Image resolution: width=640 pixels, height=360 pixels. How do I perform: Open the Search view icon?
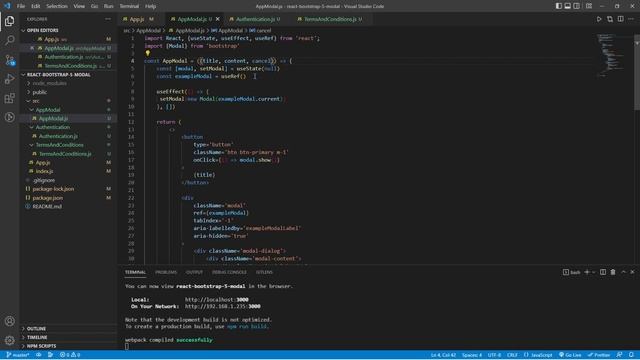9,40
